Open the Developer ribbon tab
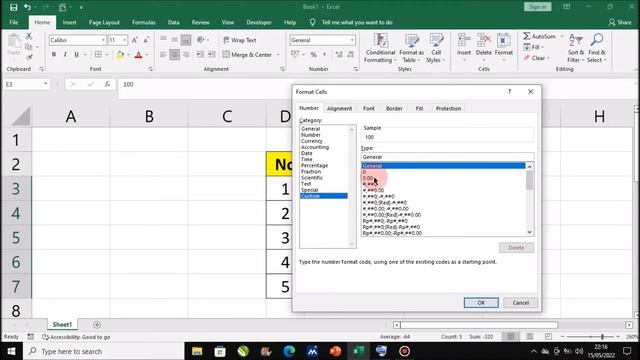The image size is (640, 360). 259,22
